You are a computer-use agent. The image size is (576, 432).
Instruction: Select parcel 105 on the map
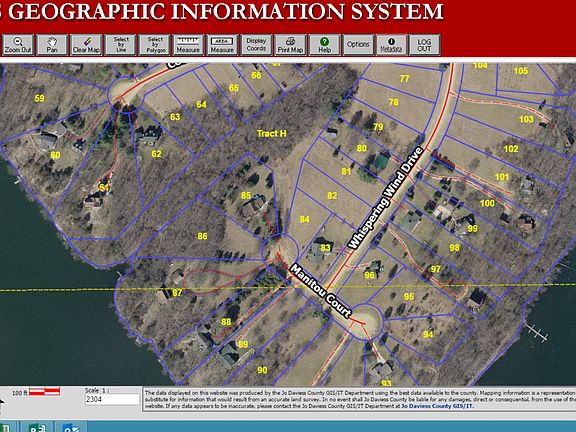point(521,71)
